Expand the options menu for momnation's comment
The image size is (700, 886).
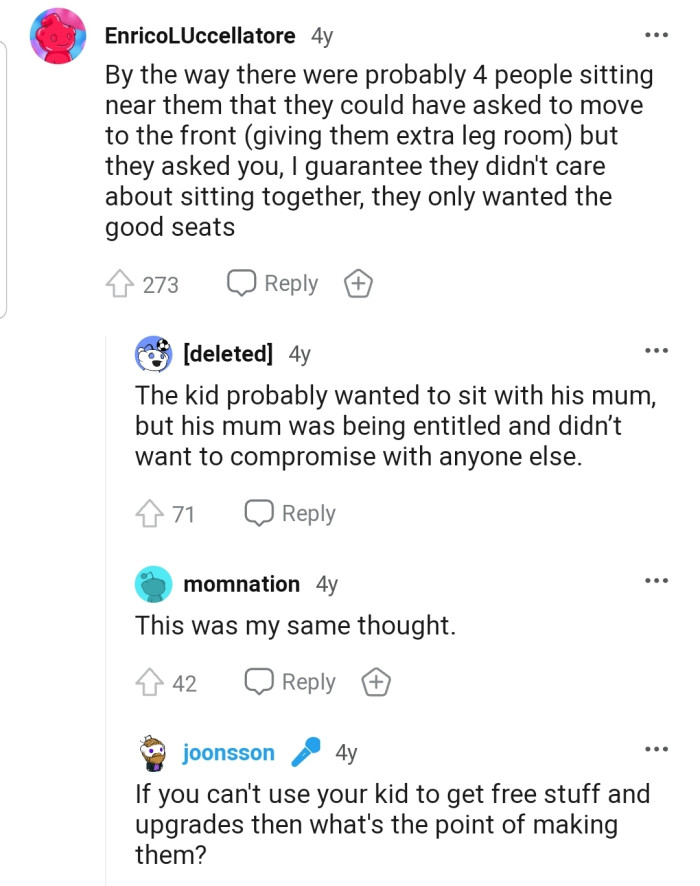[656, 583]
